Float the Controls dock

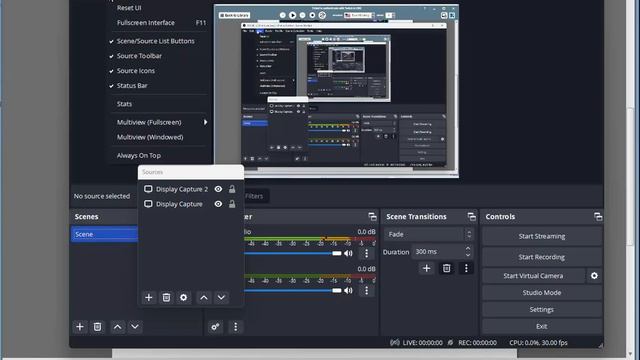[598, 216]
